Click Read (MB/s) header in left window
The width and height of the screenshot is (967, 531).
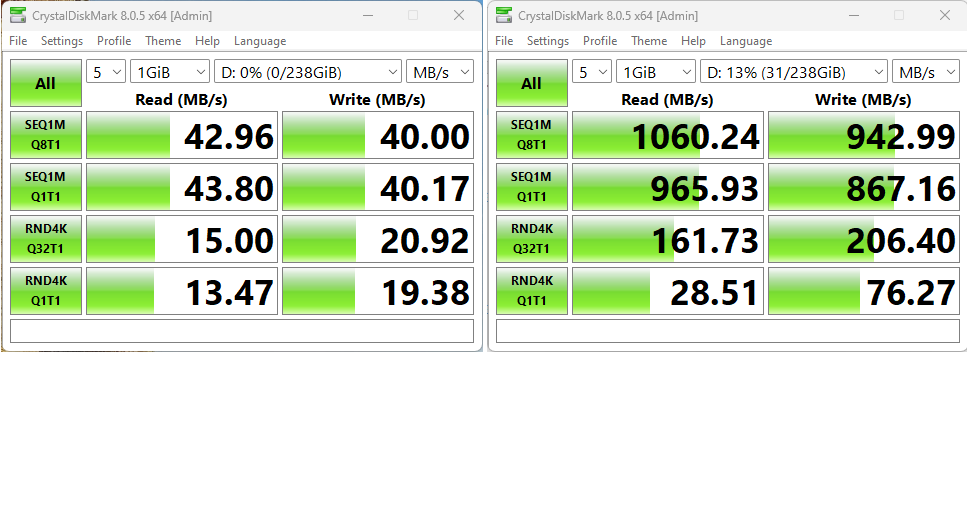181,99
